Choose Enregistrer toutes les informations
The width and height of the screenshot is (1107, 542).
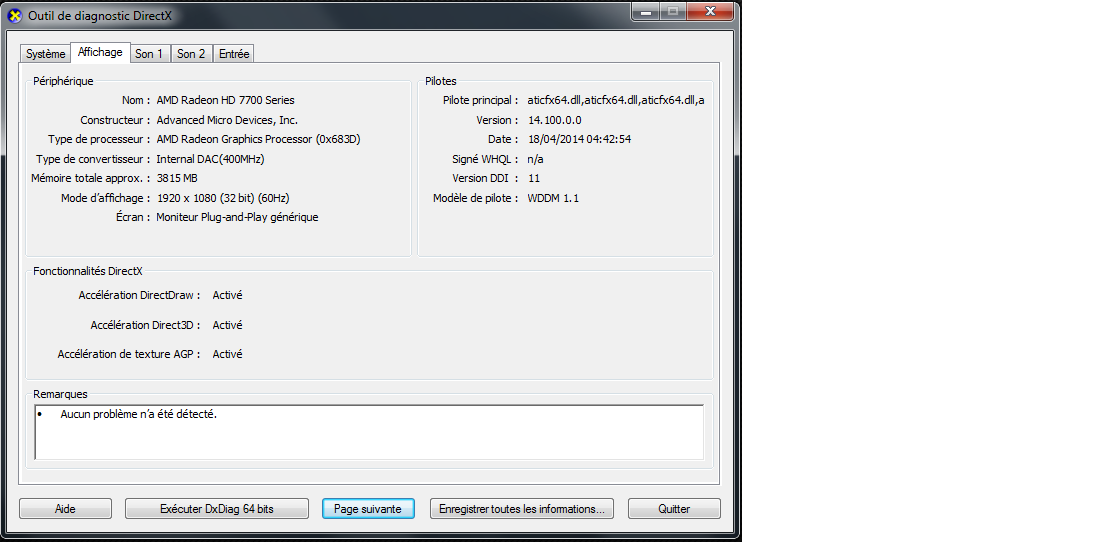point(522,509)
